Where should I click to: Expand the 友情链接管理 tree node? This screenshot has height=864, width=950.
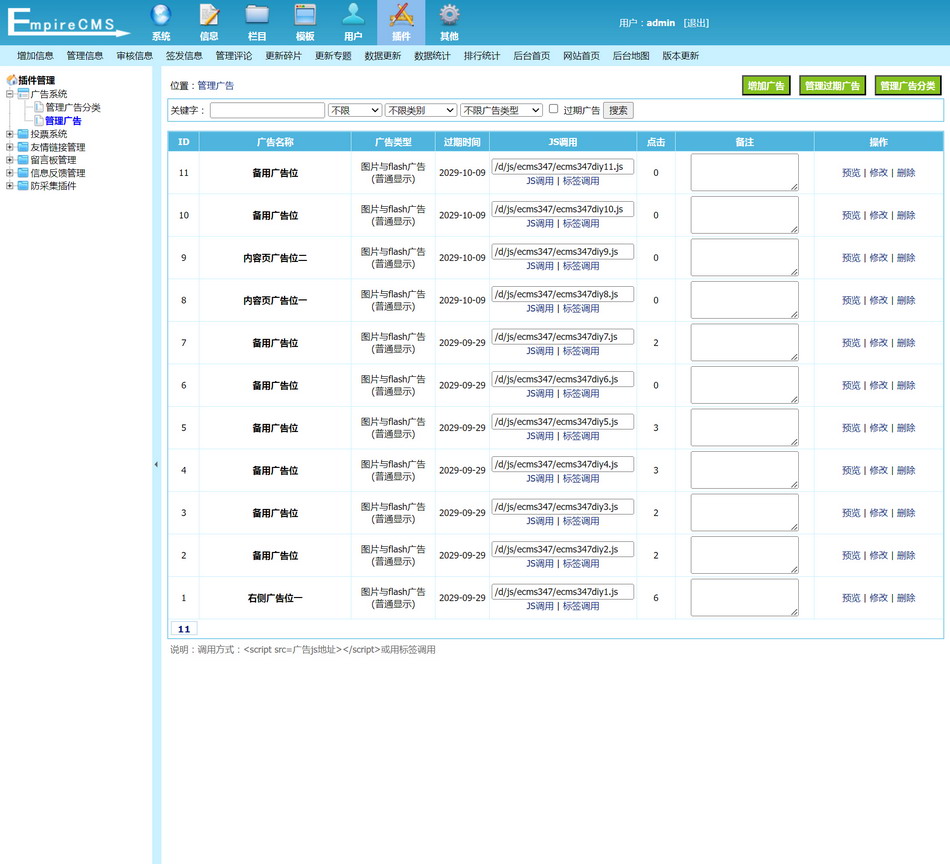[10, 147]
